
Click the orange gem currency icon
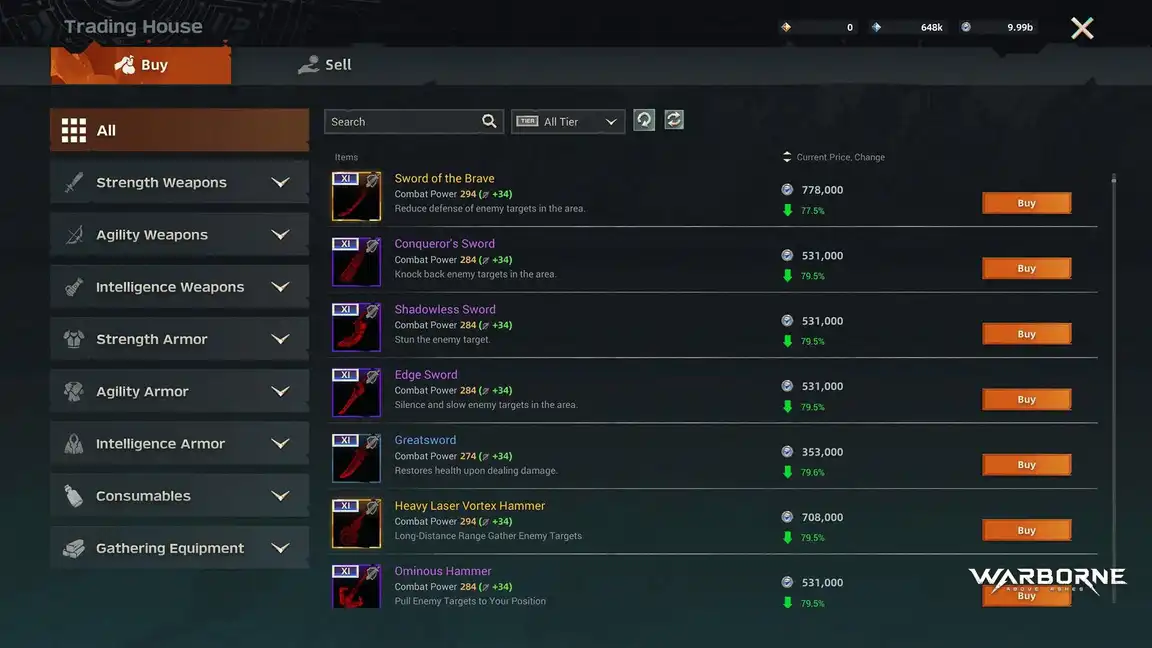click(x=786, y=27)
